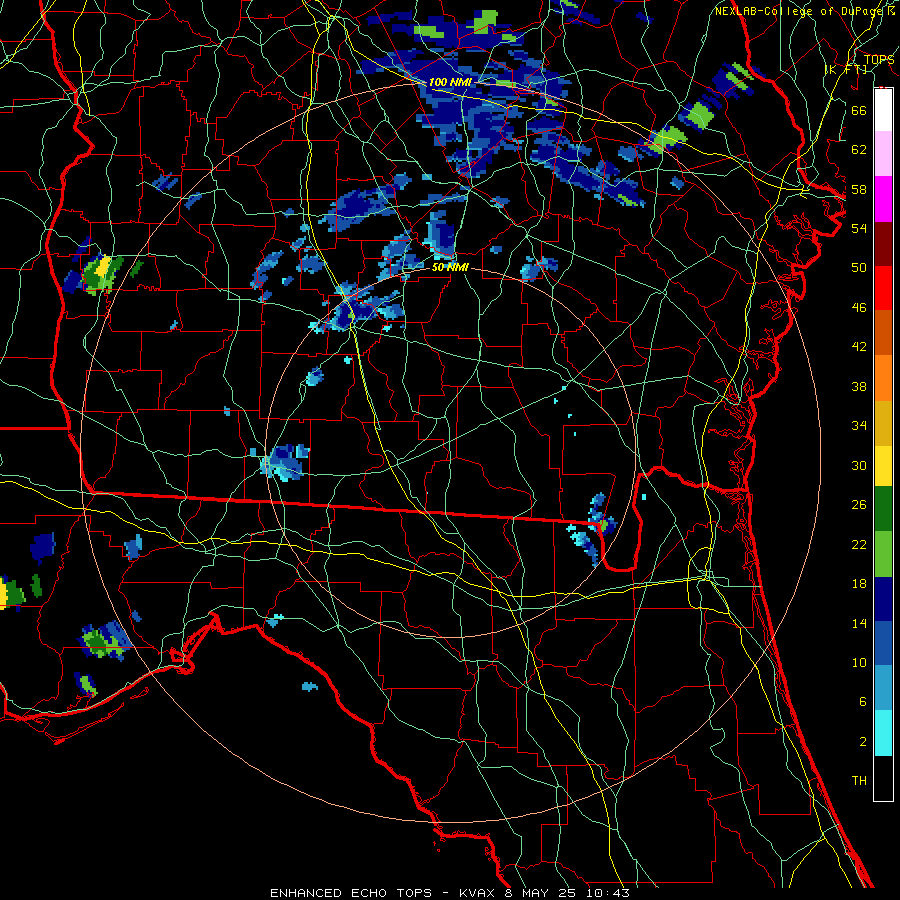
Task: Click the legend value 42
Action: click(x=859, y=347)
